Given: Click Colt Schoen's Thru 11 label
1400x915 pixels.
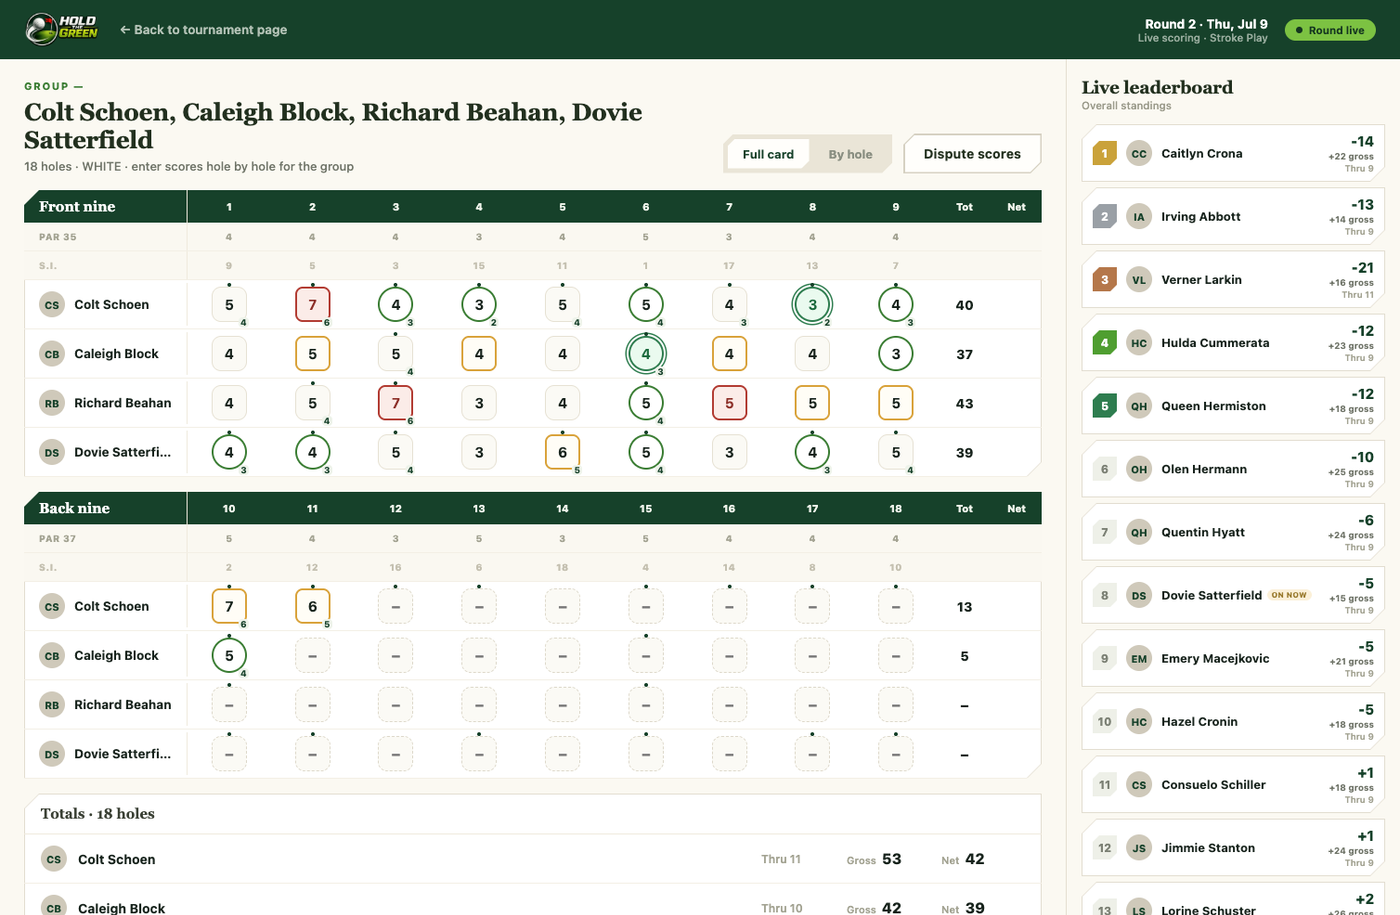Looking at the screenshot, I should click(x=781, y=859).
